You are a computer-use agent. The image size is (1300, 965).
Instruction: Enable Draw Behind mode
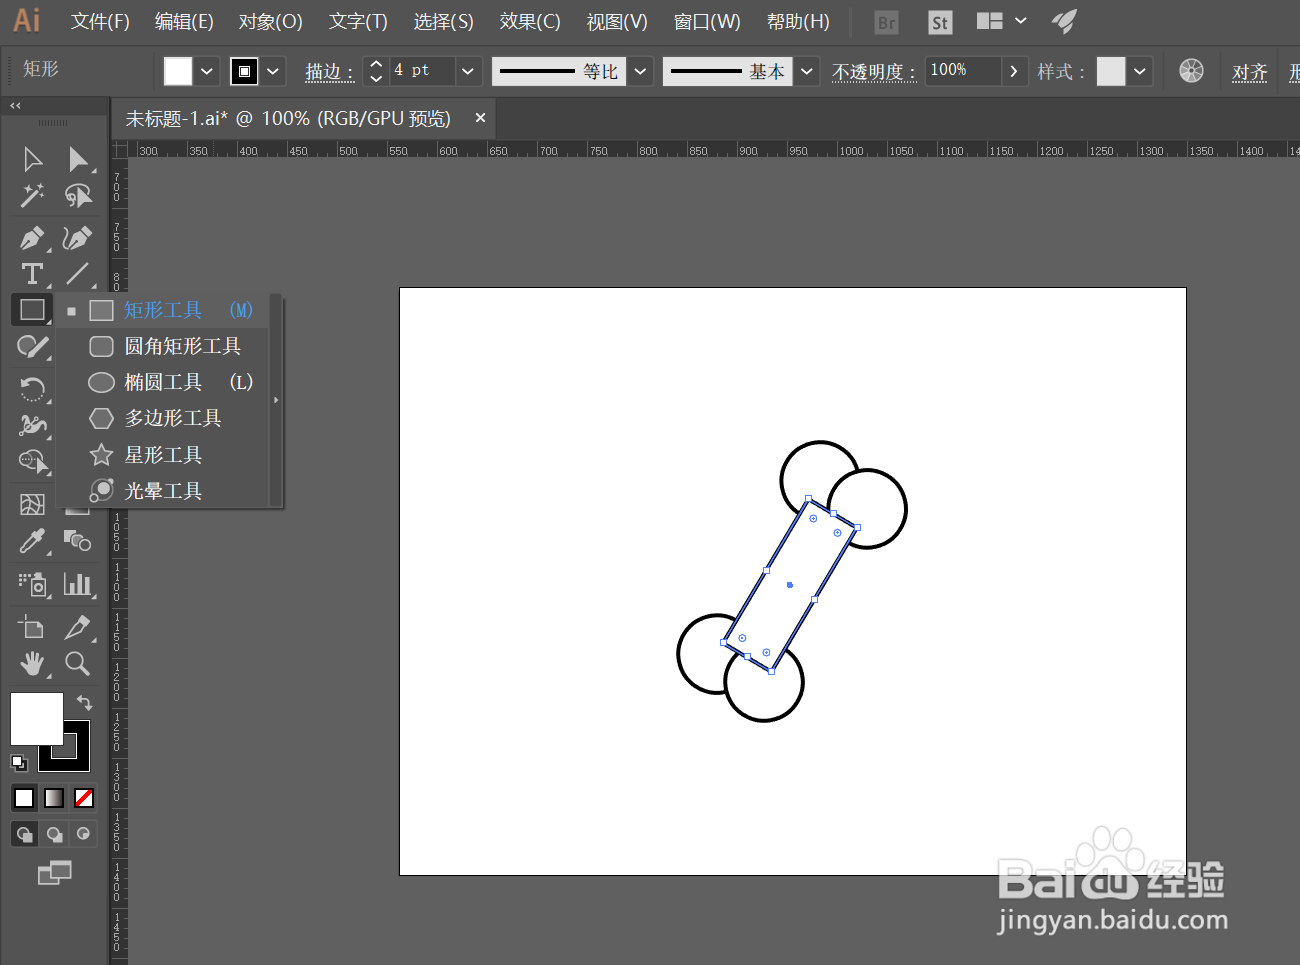pos(55,833)
